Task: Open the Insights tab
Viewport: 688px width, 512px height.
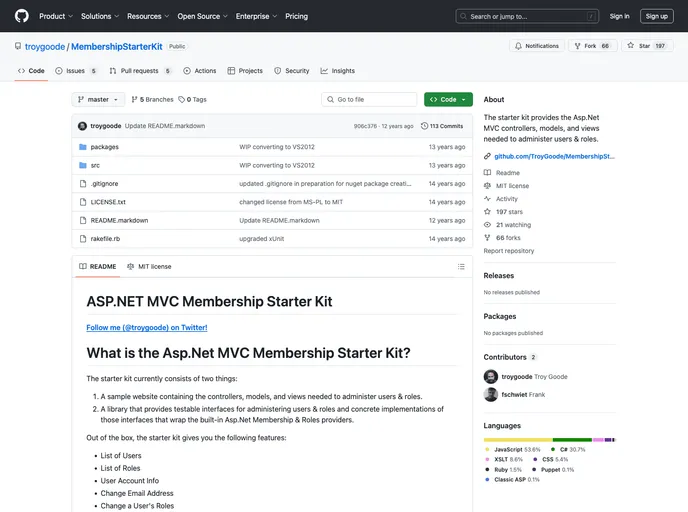Action: (338, 71)
